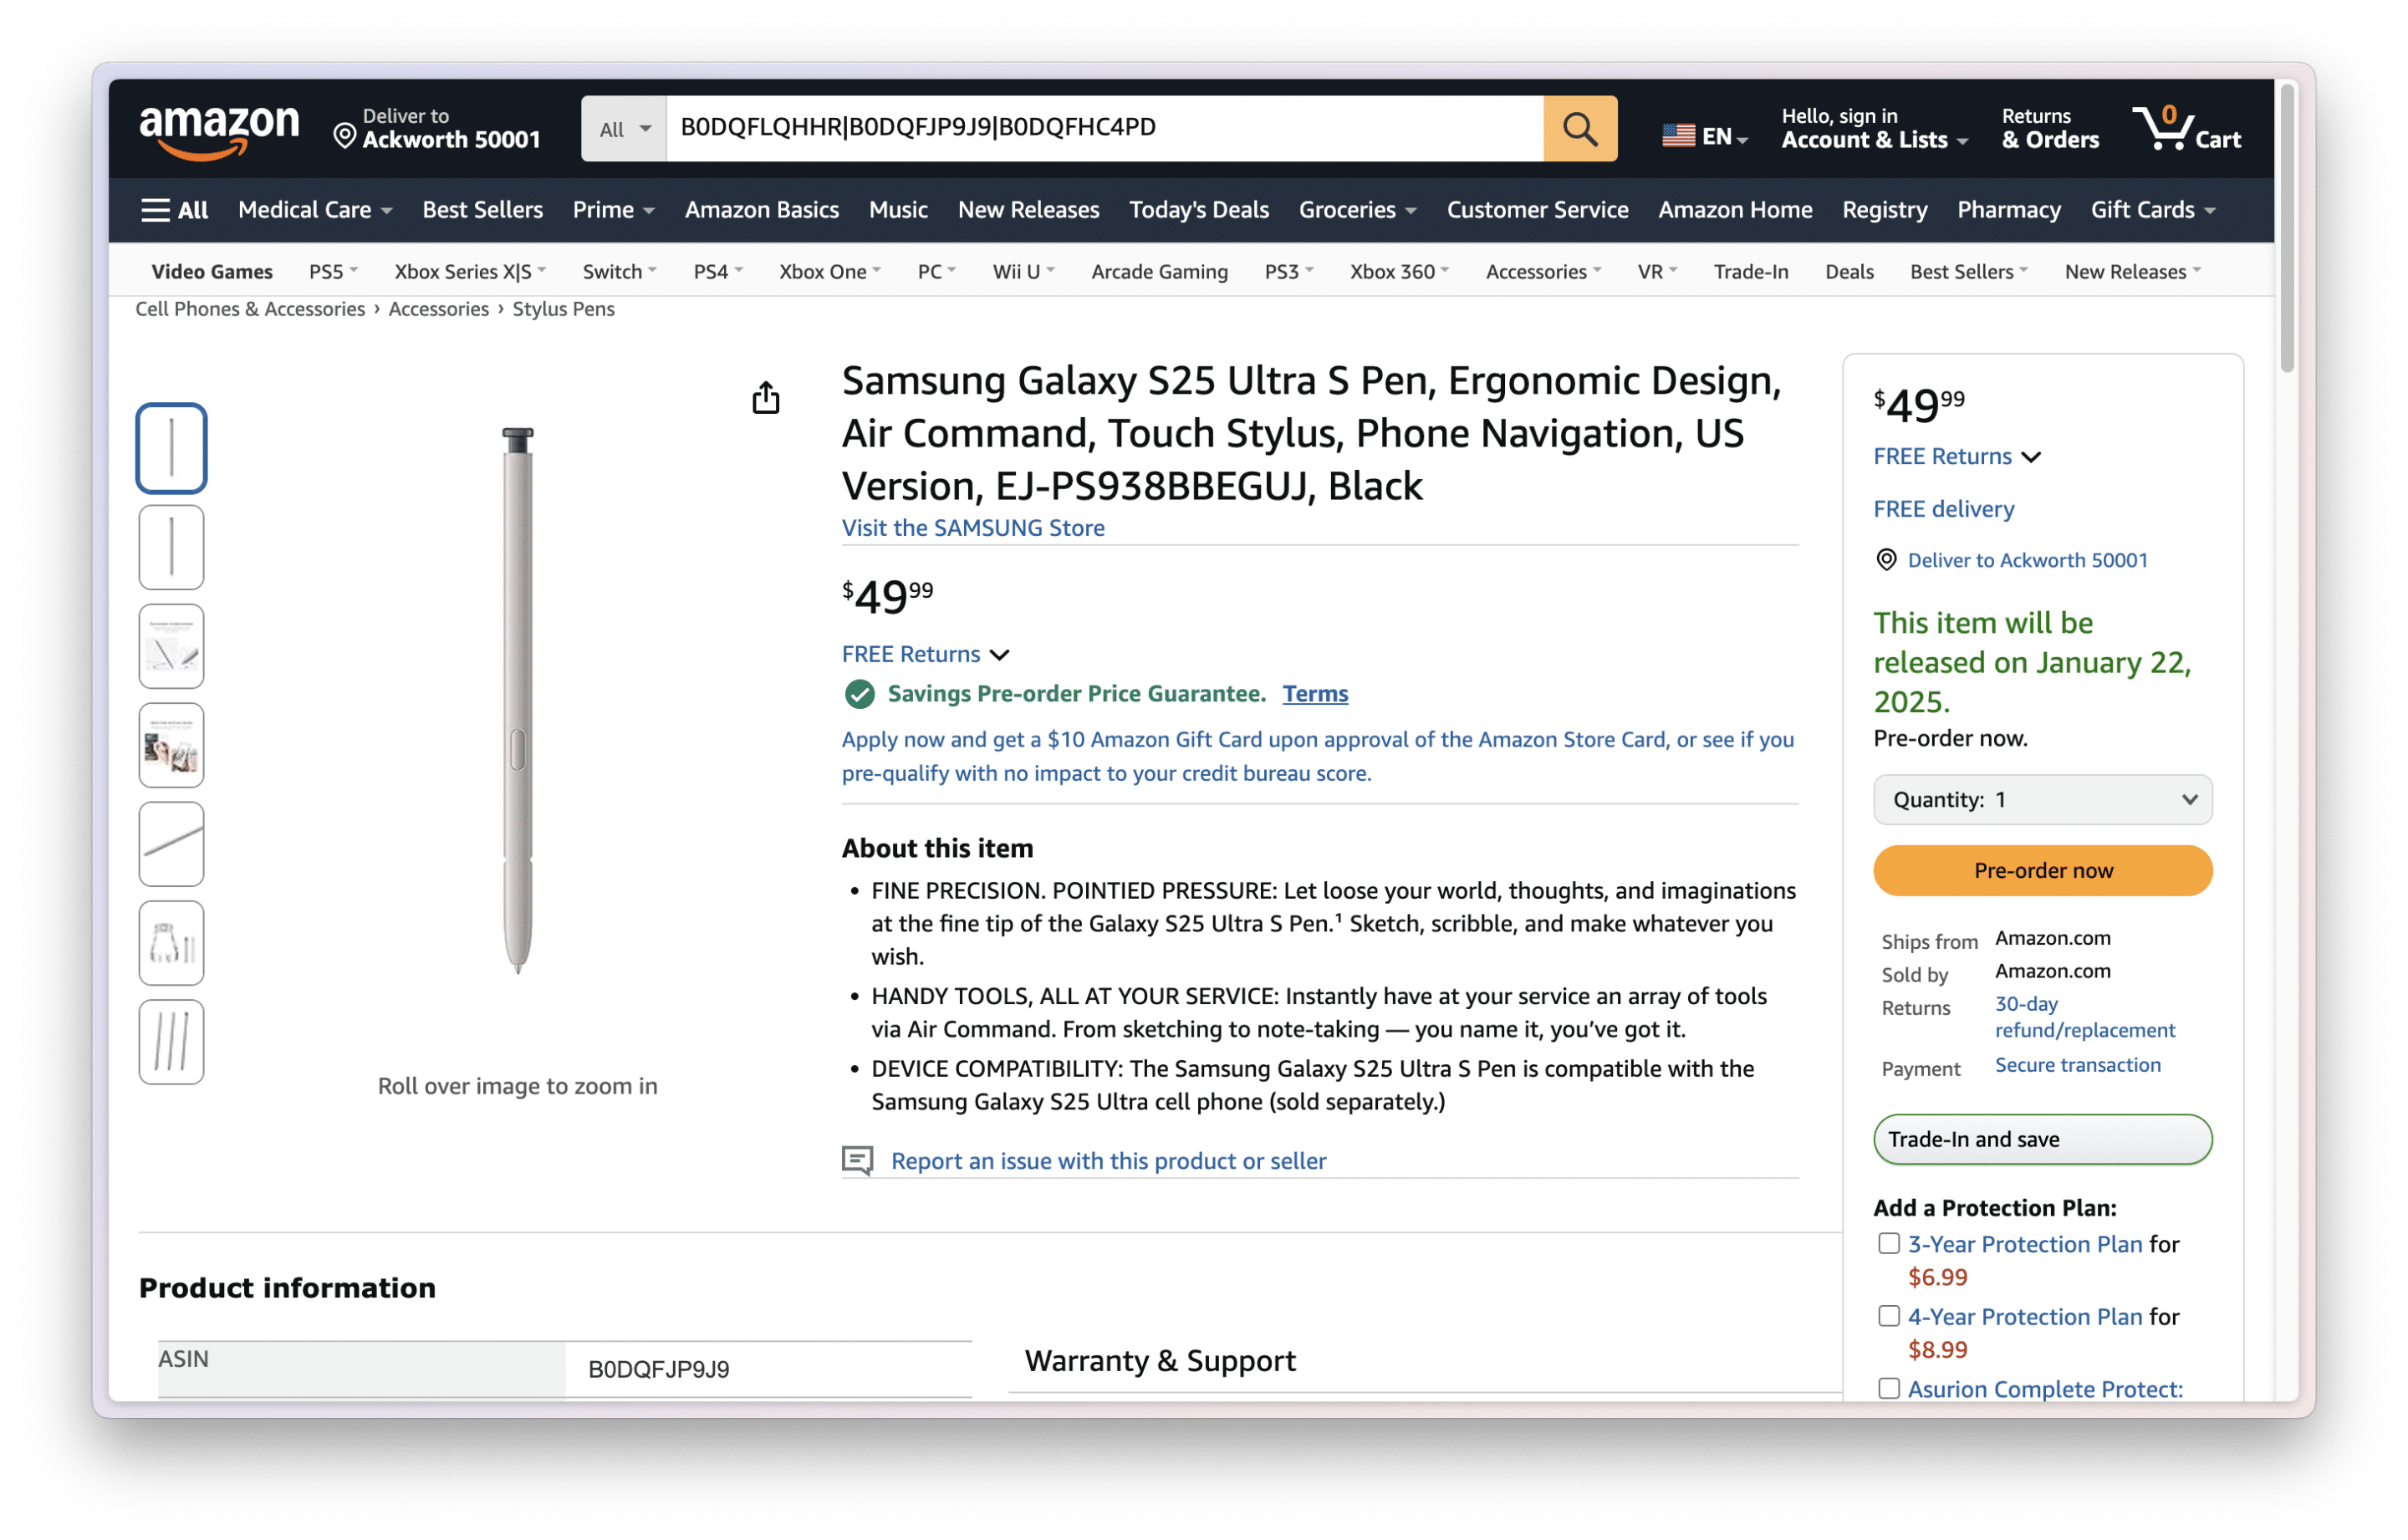Check the 3-Year Protection Plan box
This screenshot has width=2408, height=1540.
tap(1889, 1243)
